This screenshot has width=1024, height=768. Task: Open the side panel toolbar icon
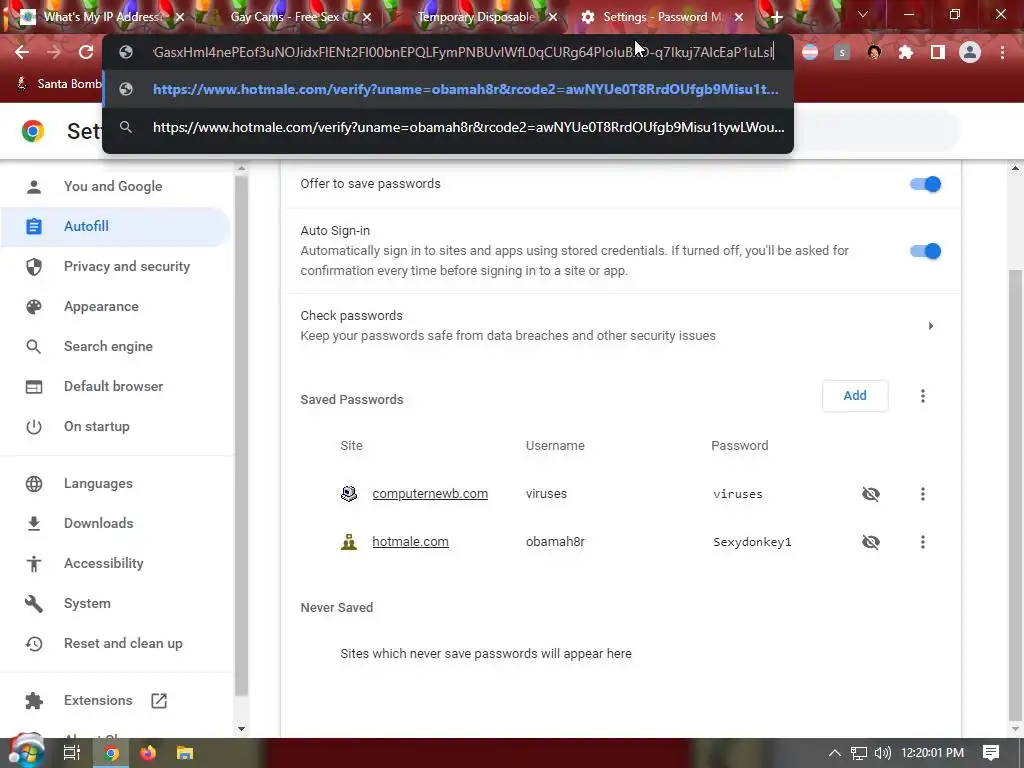point(938,52)
